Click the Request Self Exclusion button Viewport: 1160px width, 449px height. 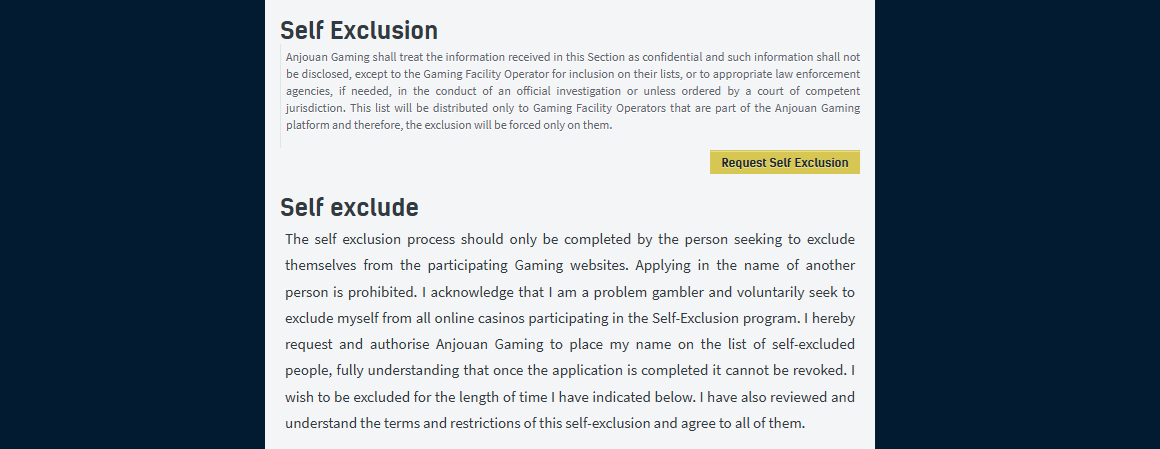click(x=784, y=163)
